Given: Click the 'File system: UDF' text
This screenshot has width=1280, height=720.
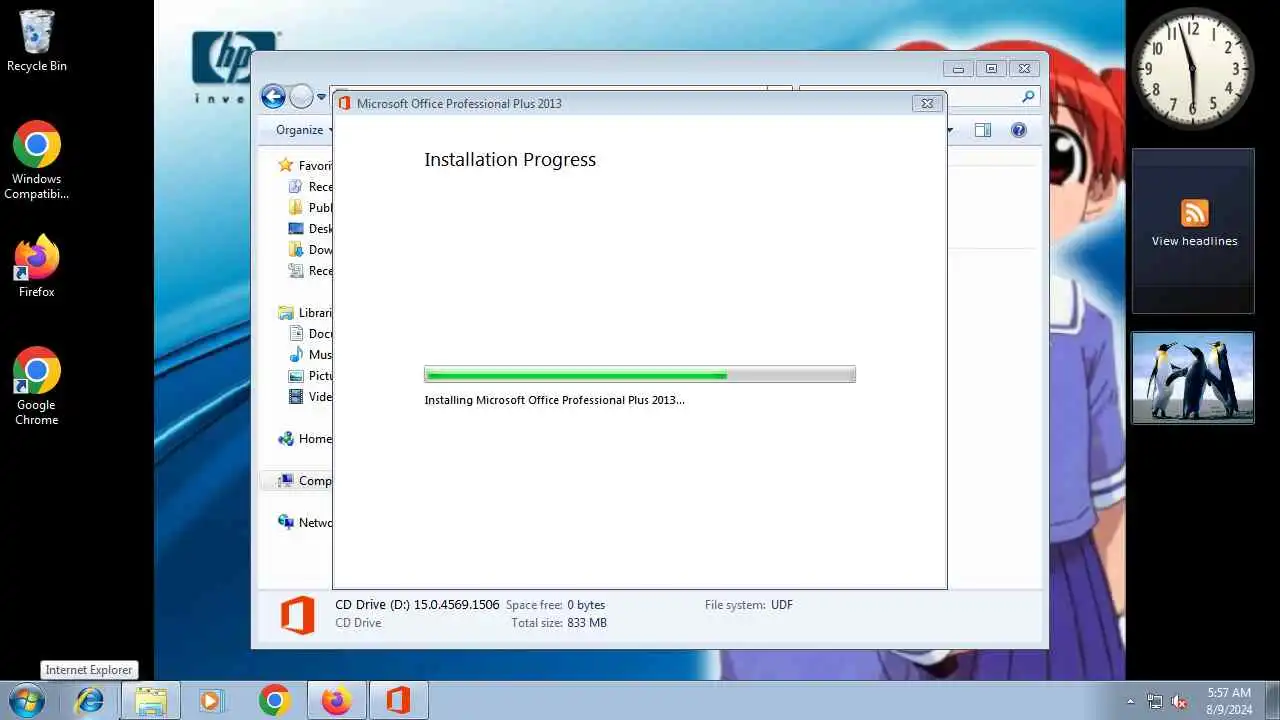Looking at the screenshot, I should click(x=749, y=605).
